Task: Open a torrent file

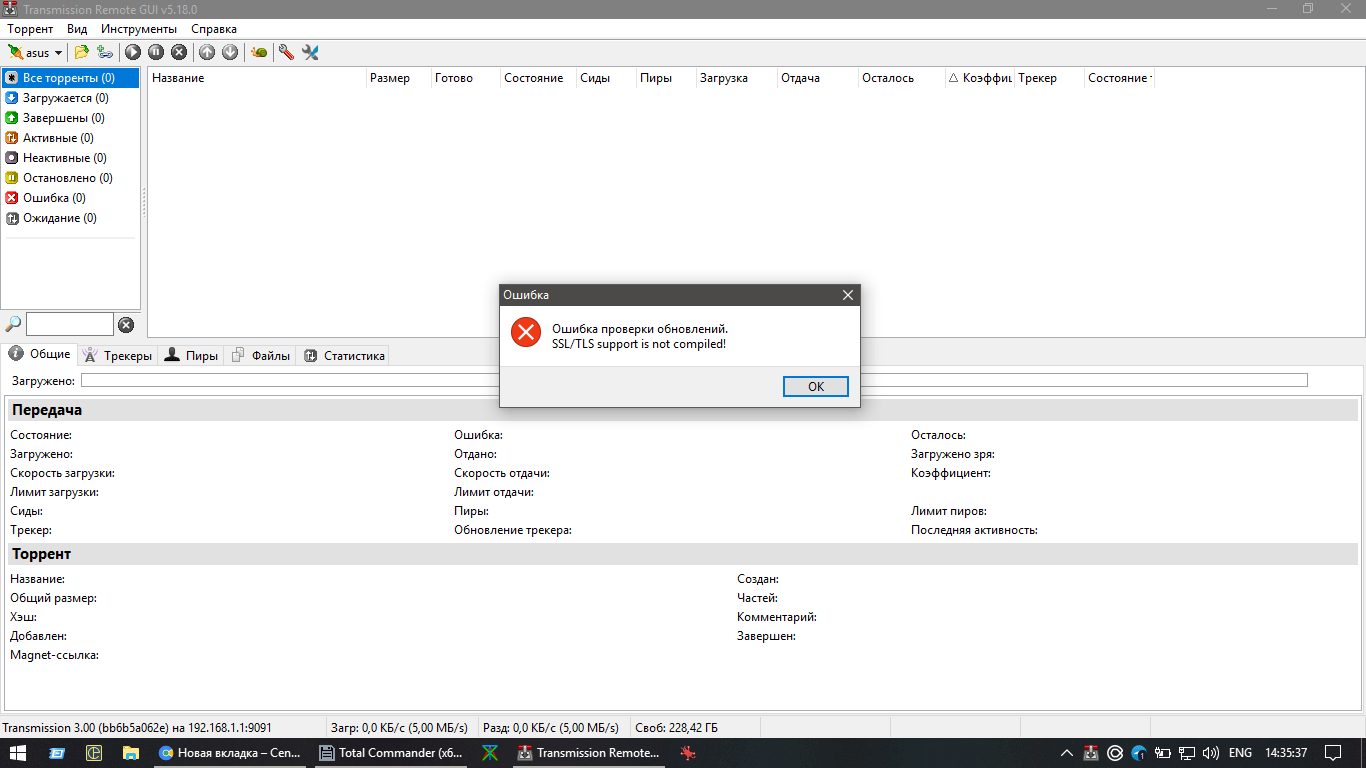Action: pos(80,52)
